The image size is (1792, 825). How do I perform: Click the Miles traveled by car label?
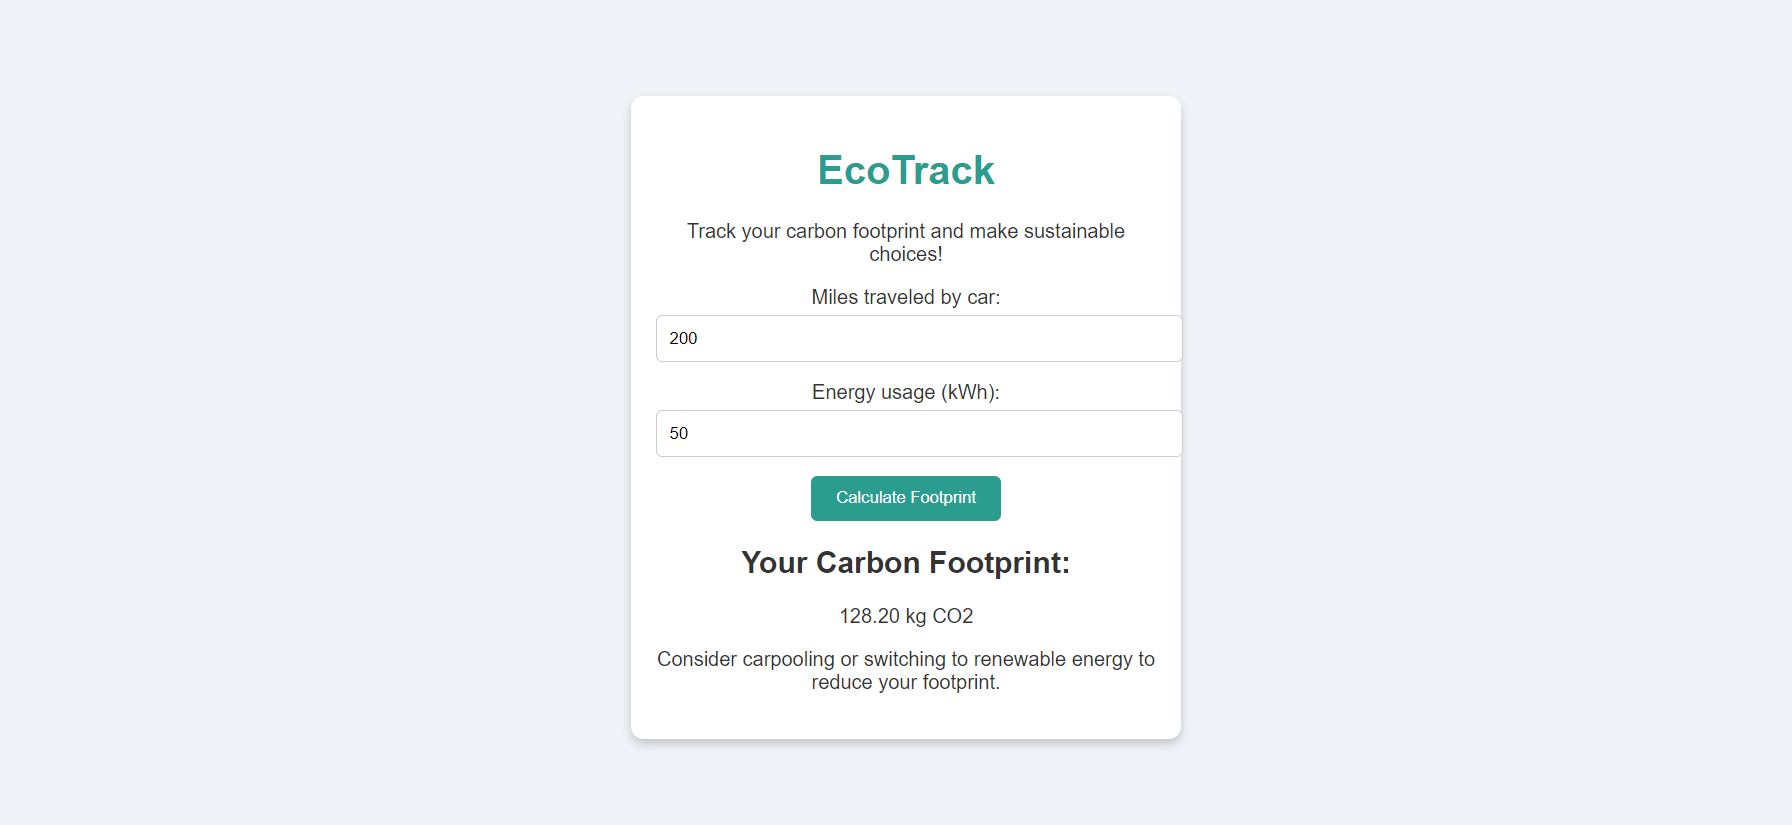click(905, 297)
